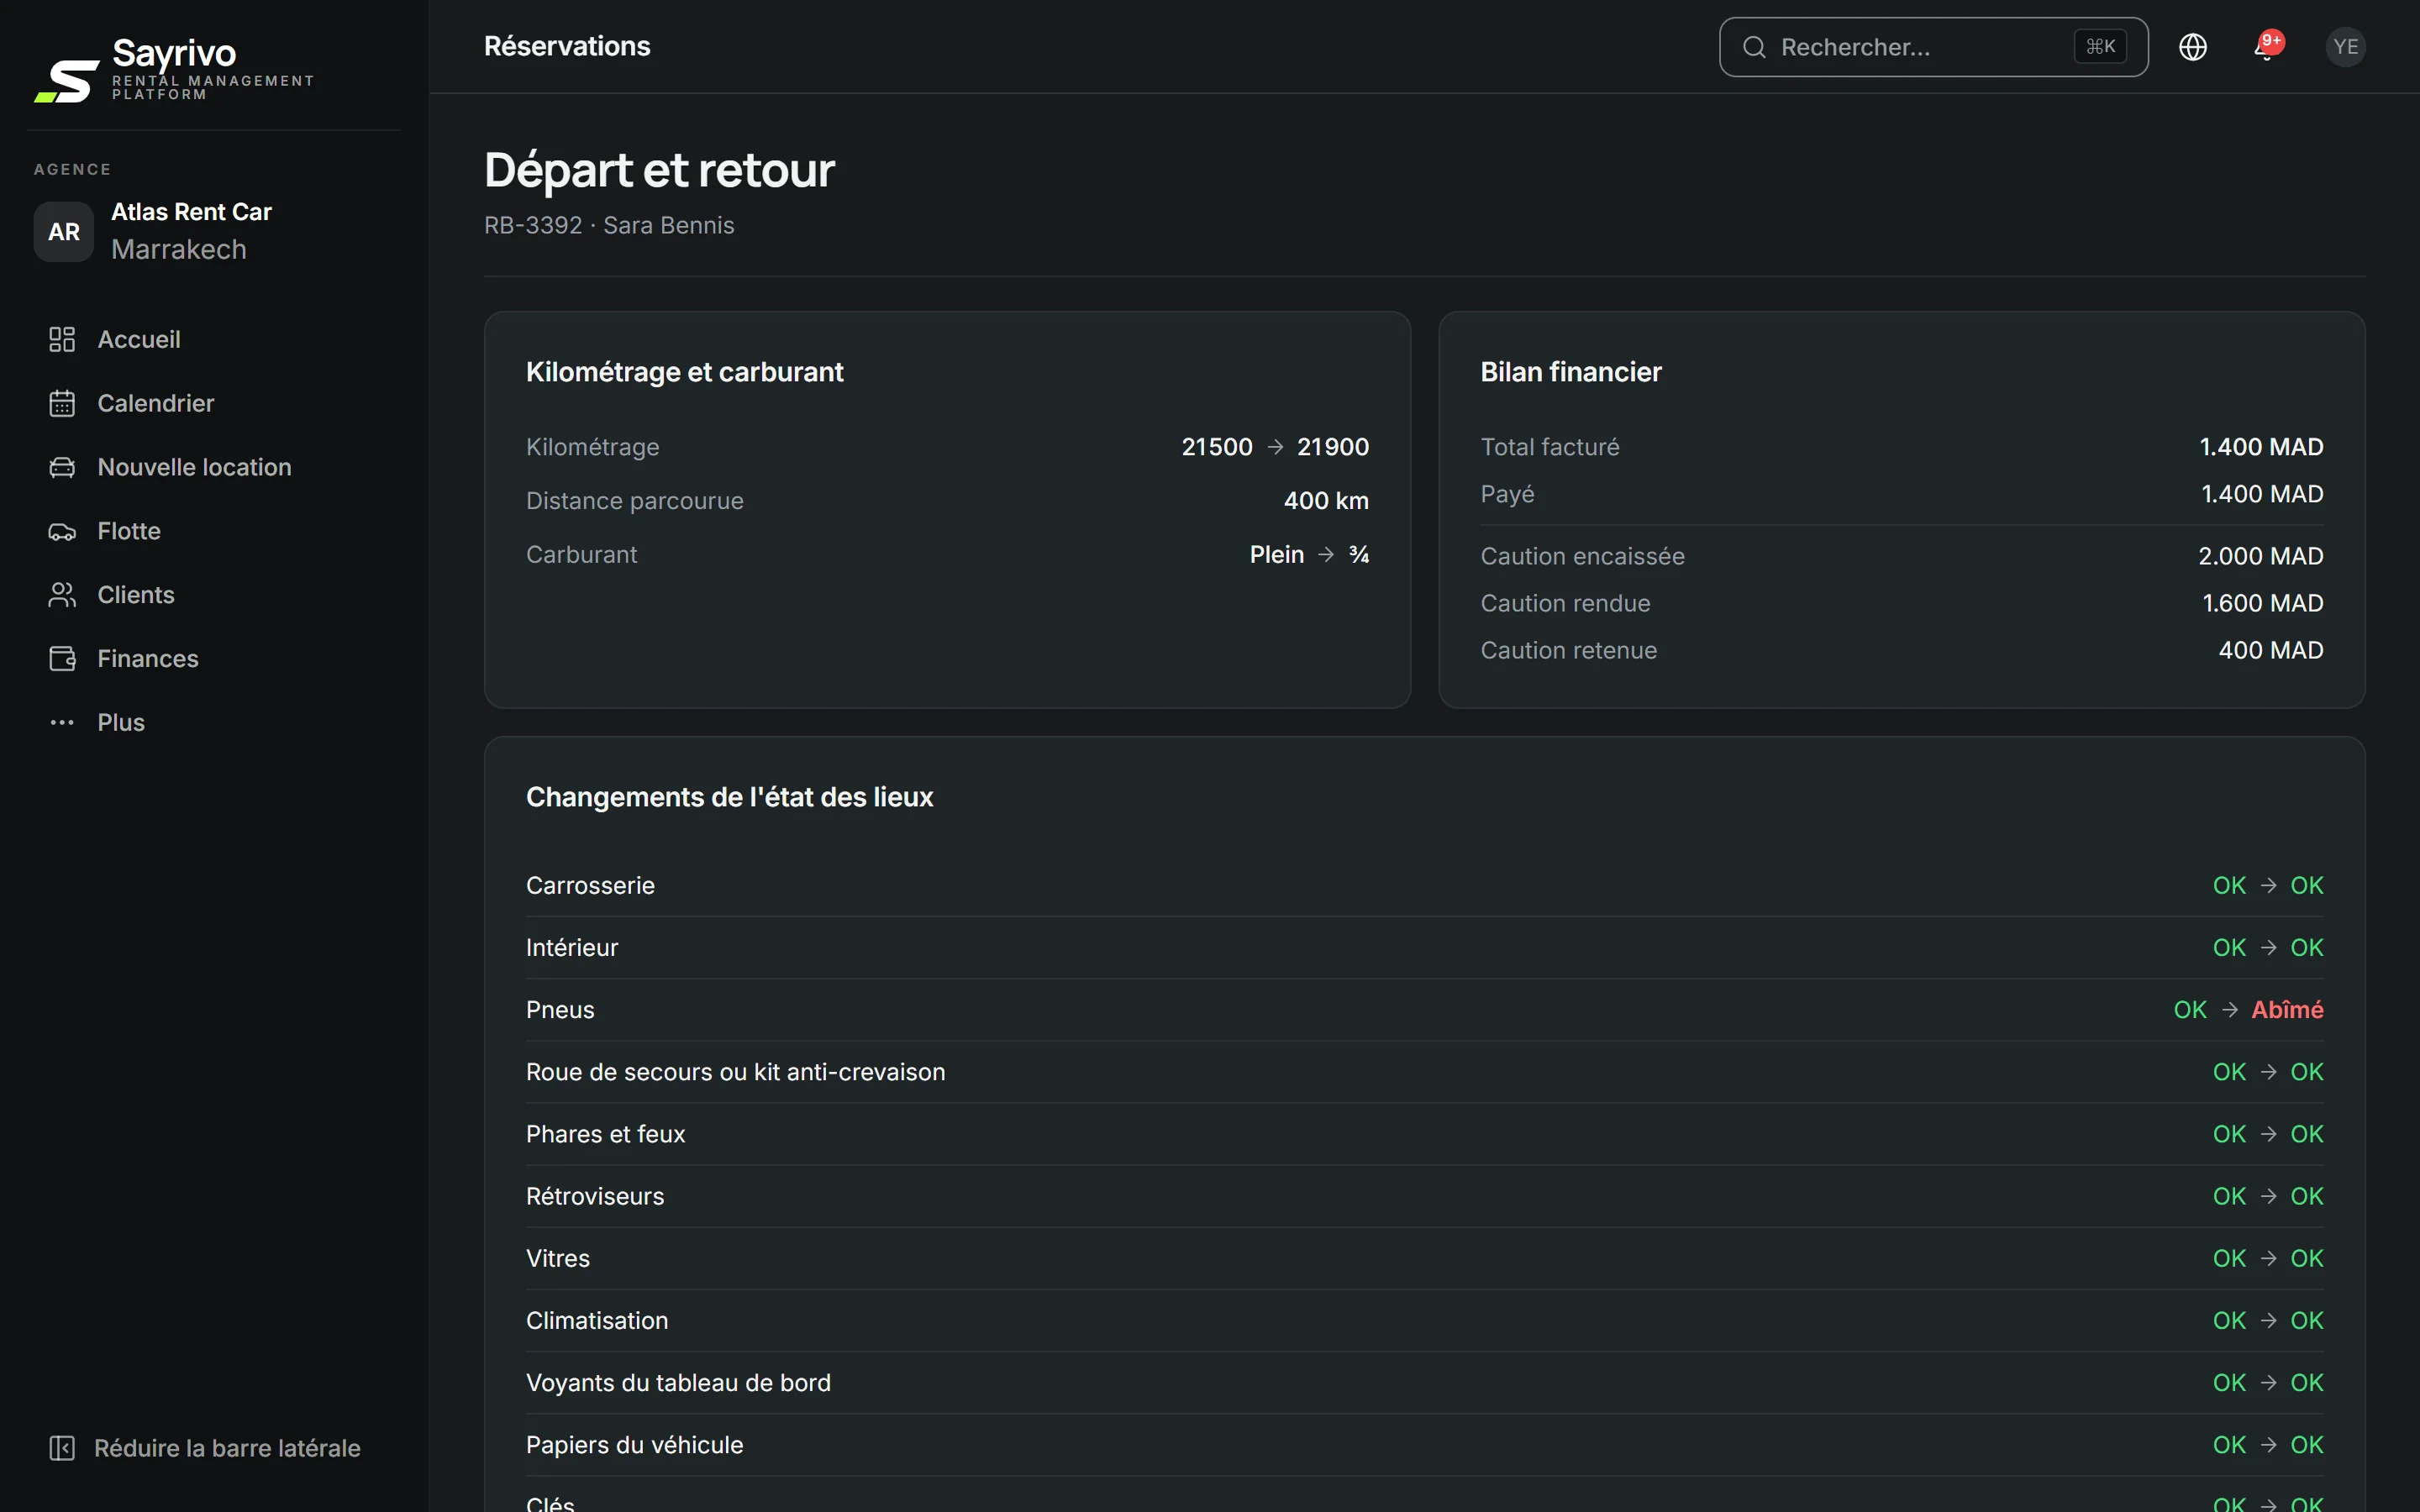Click the Flotte car icon

point(62,531)
